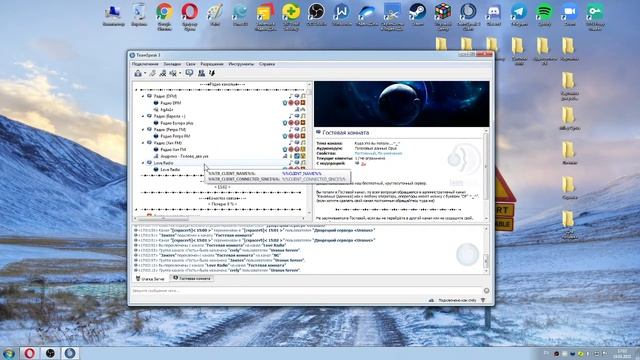Open the Recycle Bin on the desktop
The width and height of the screenshot is (640, 360).
(x=139, y=14)
